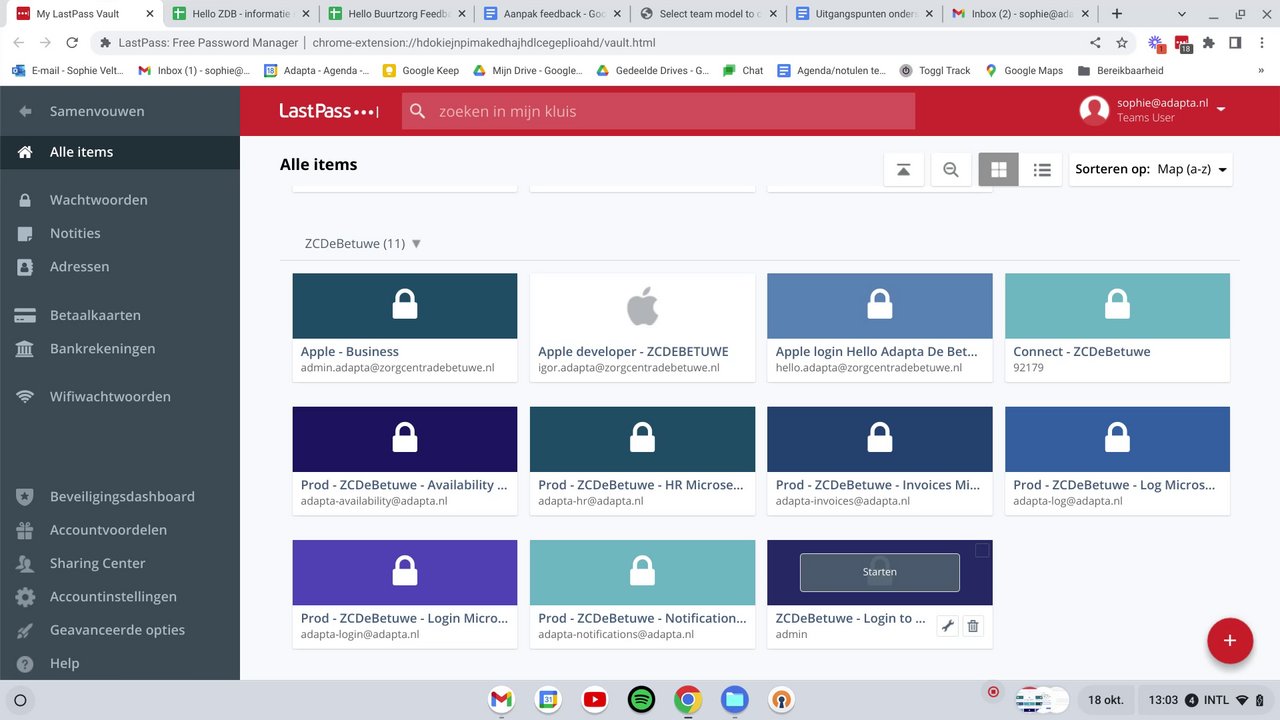
Task: Open a new browser tab
Action: click(1117, 14)
